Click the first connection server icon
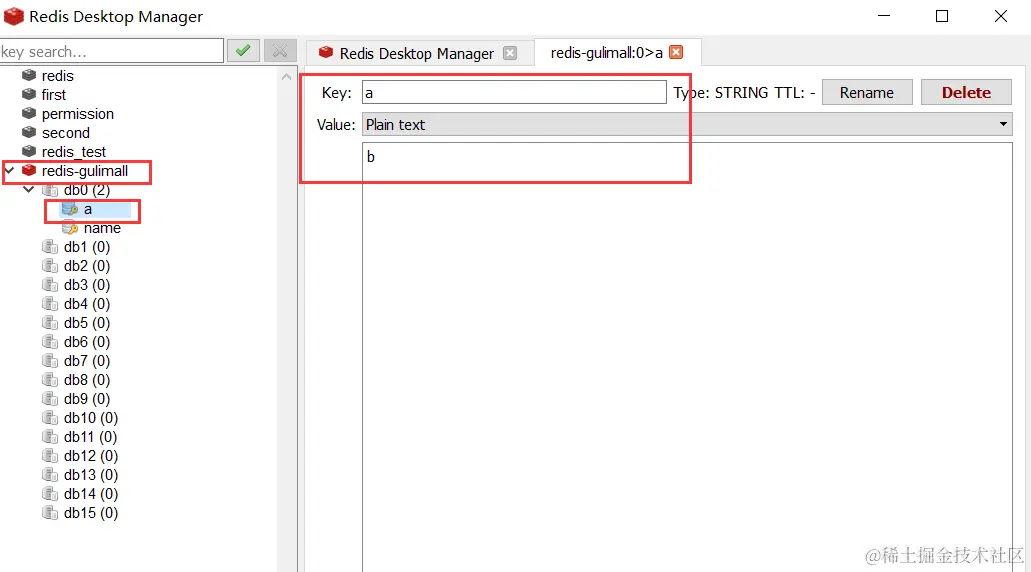 click(29, 95)
